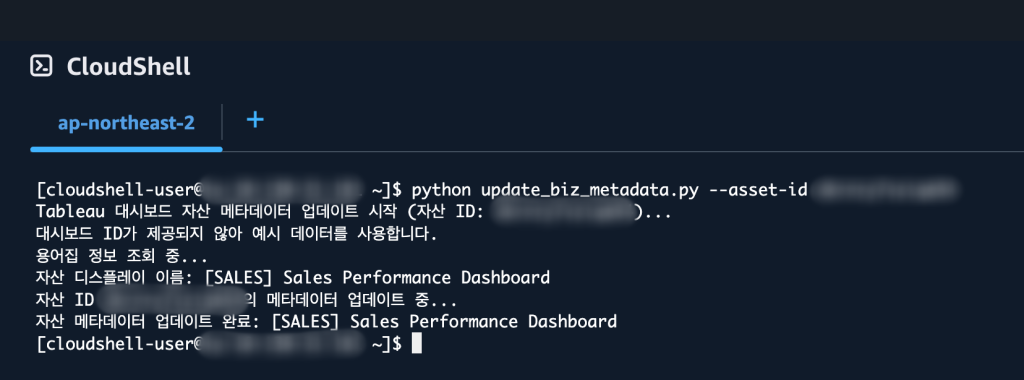
Task: Click the word python in the command line
Action: tap(441, 190)
